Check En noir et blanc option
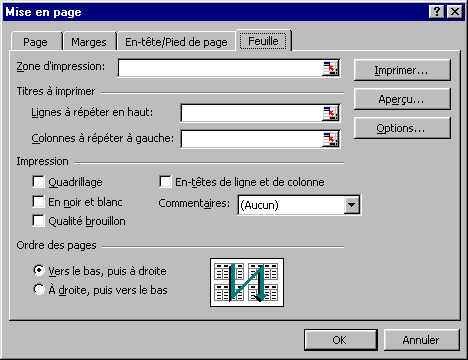Screen dimensions: 468x360 [38, 202]
